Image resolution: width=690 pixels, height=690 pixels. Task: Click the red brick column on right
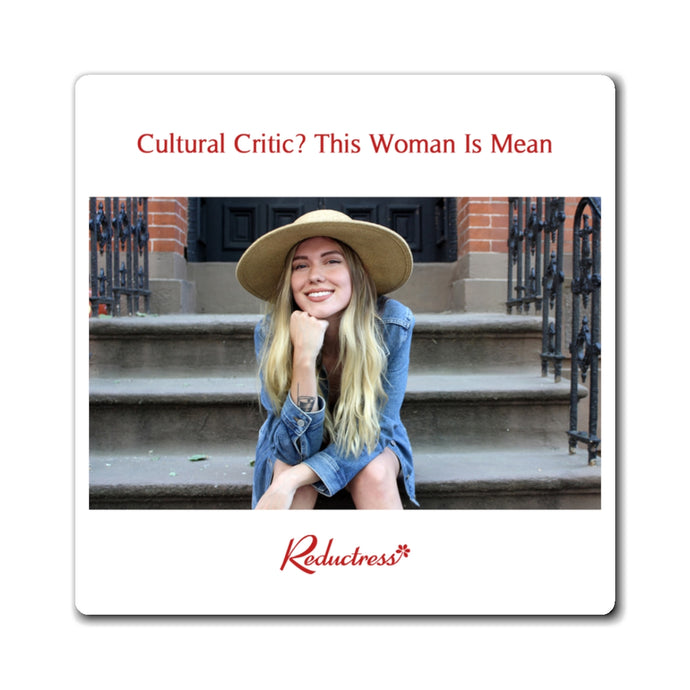pyautogui.click(x=483, y=225)
